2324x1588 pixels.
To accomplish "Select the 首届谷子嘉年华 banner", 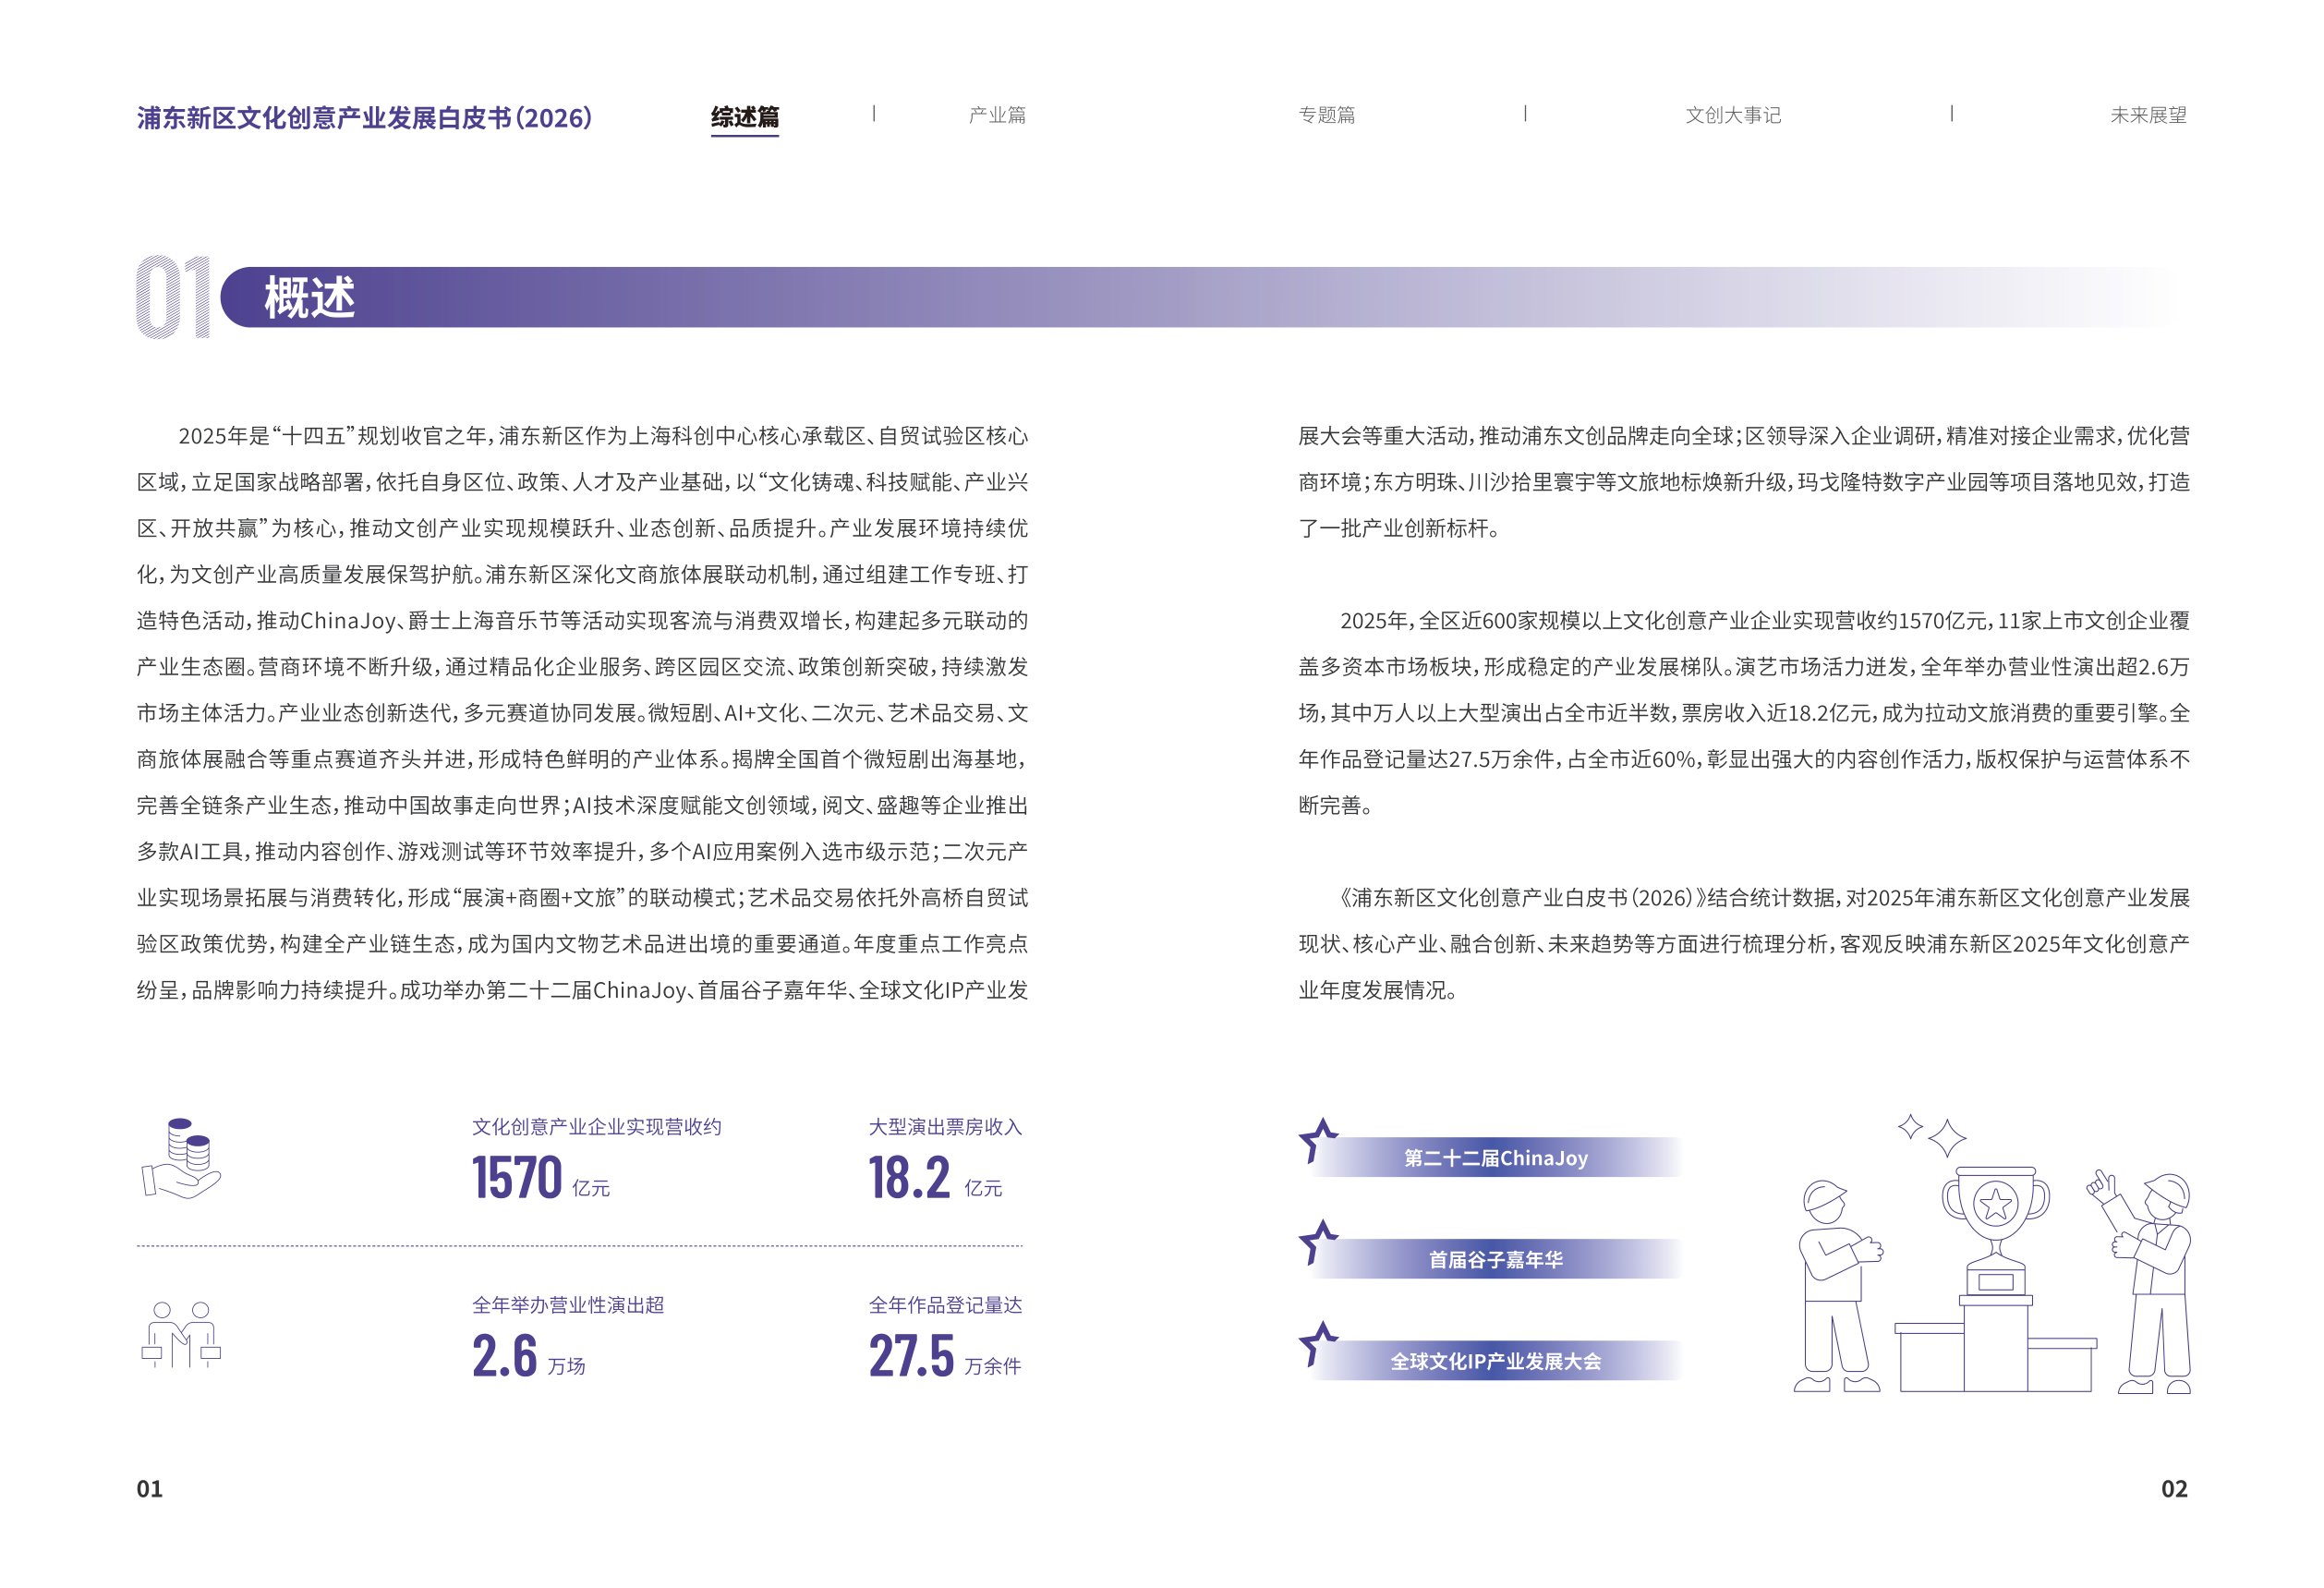I will pos(1495,1260).
